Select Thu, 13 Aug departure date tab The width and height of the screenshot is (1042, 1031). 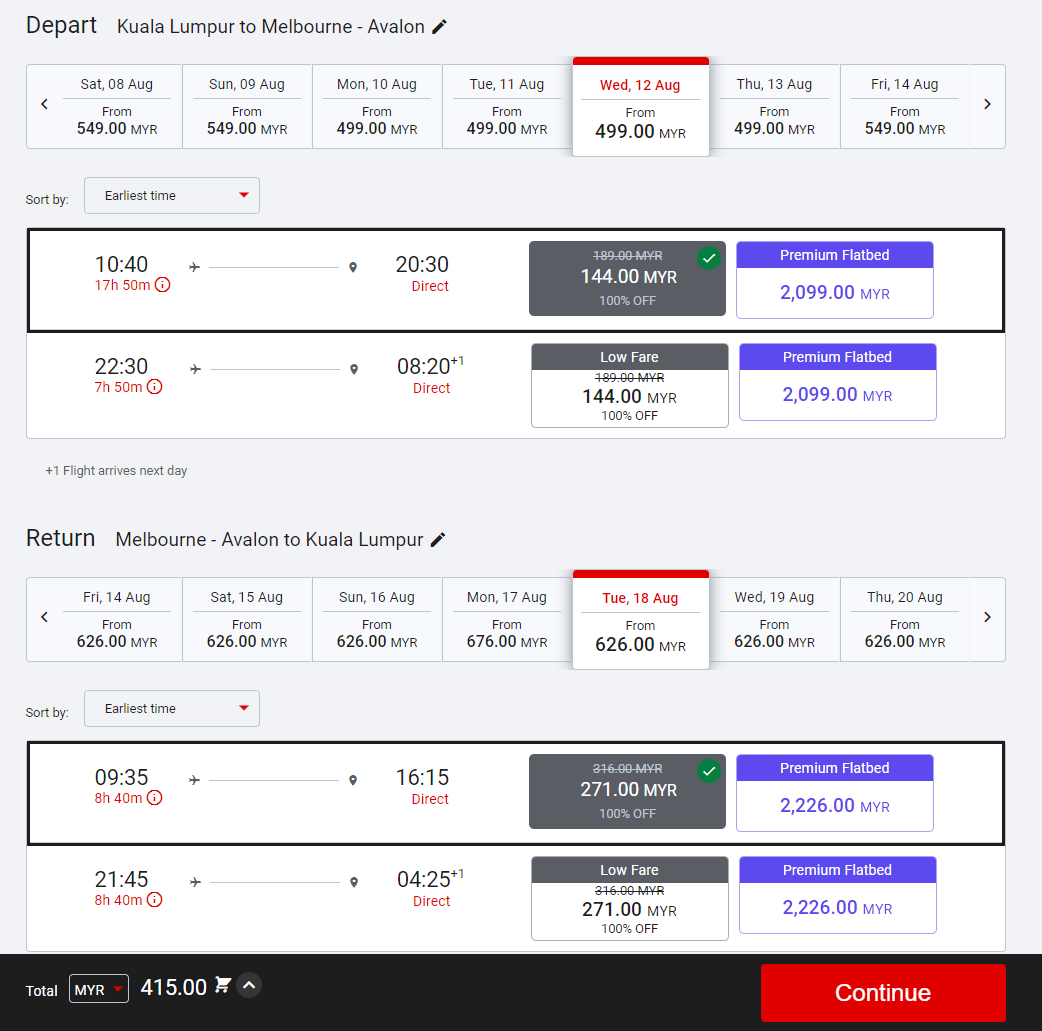point(774,107)
